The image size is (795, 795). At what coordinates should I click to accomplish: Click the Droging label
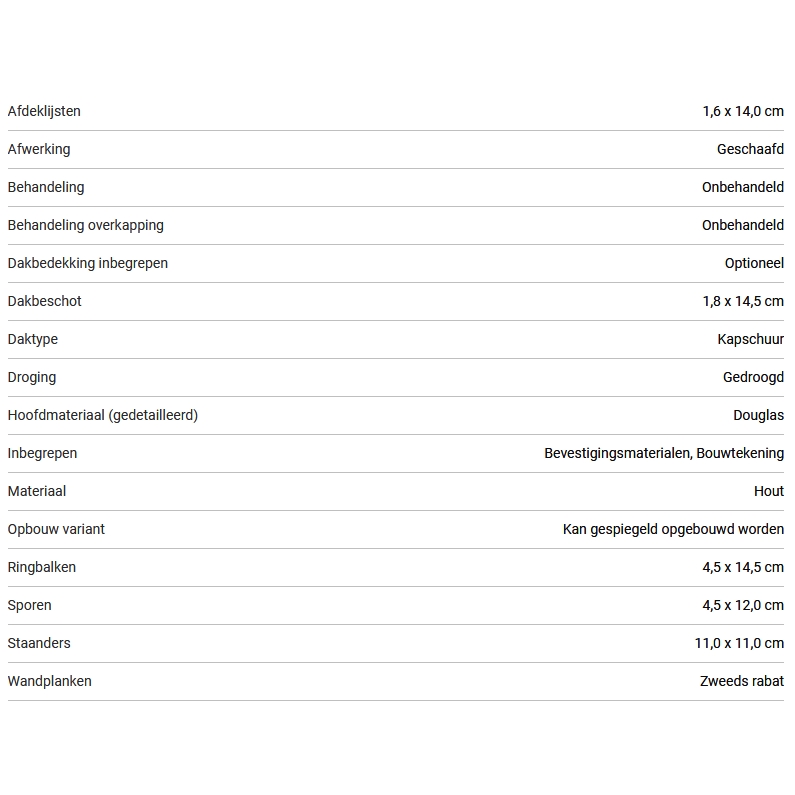(x=32, y=377)
